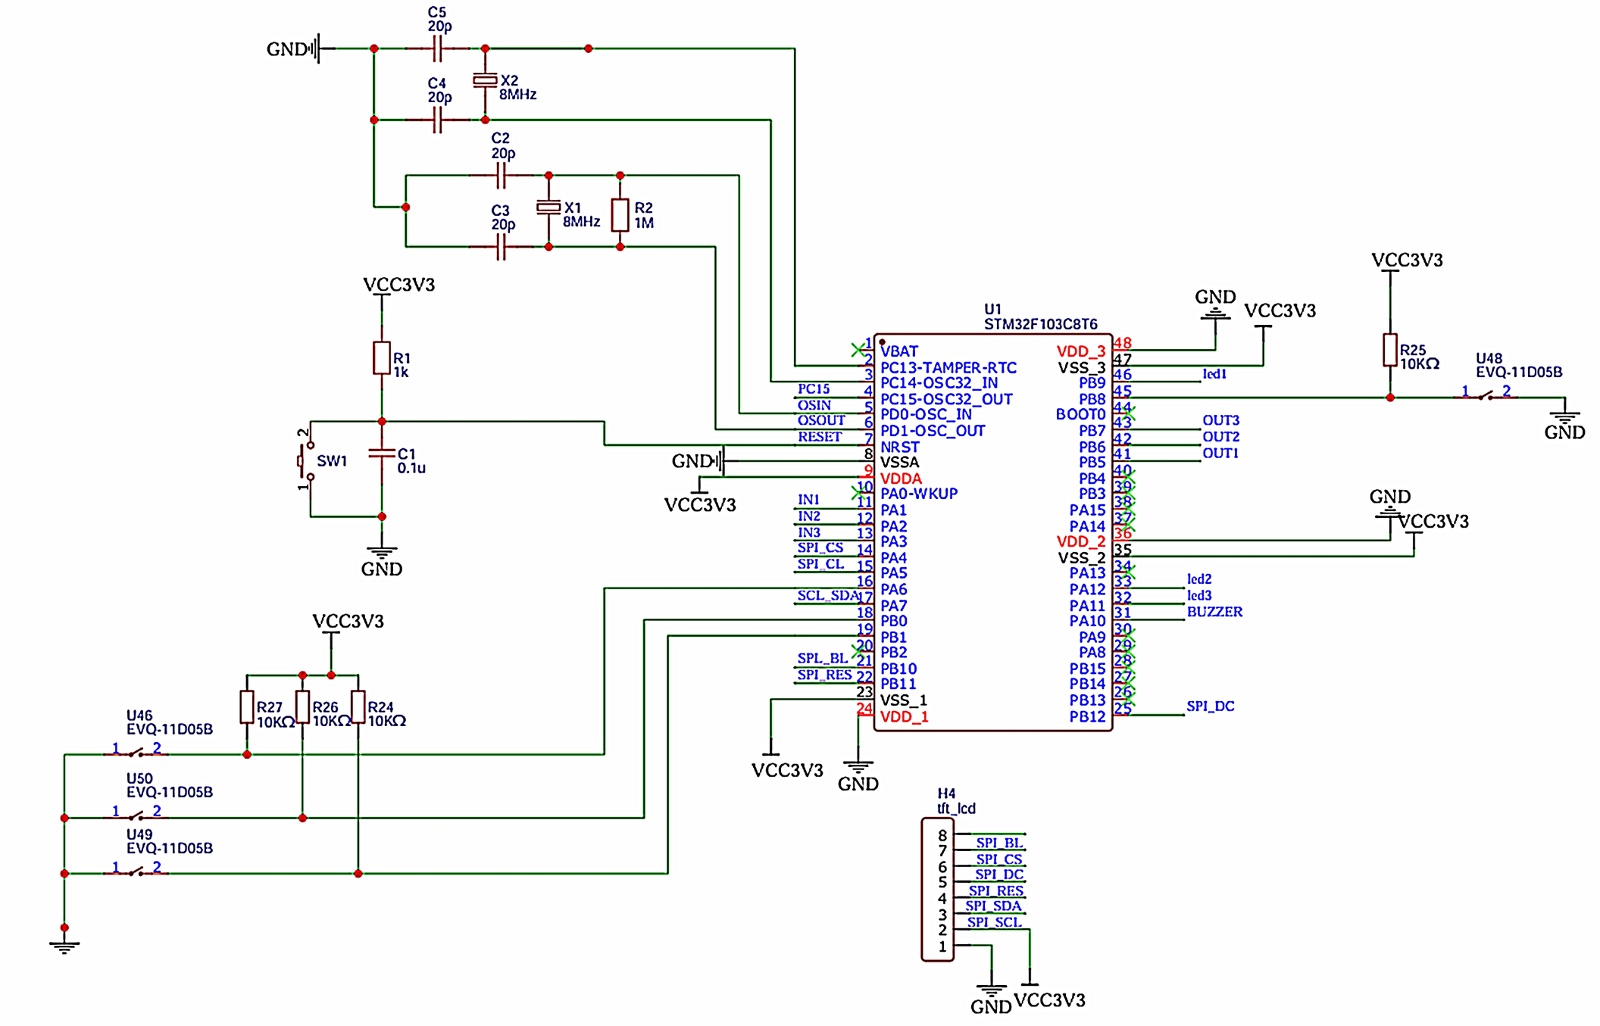Click the led1 net label
Viewport: 1600px width, 1026px height.
point(1214,374)
